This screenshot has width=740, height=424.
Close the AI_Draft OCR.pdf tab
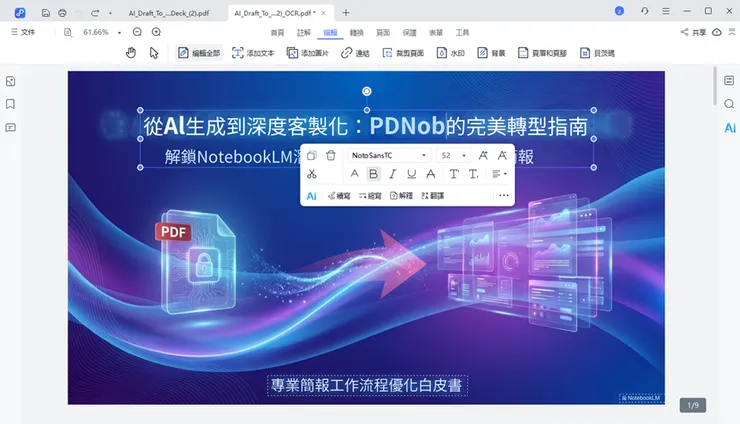[324, 13]
